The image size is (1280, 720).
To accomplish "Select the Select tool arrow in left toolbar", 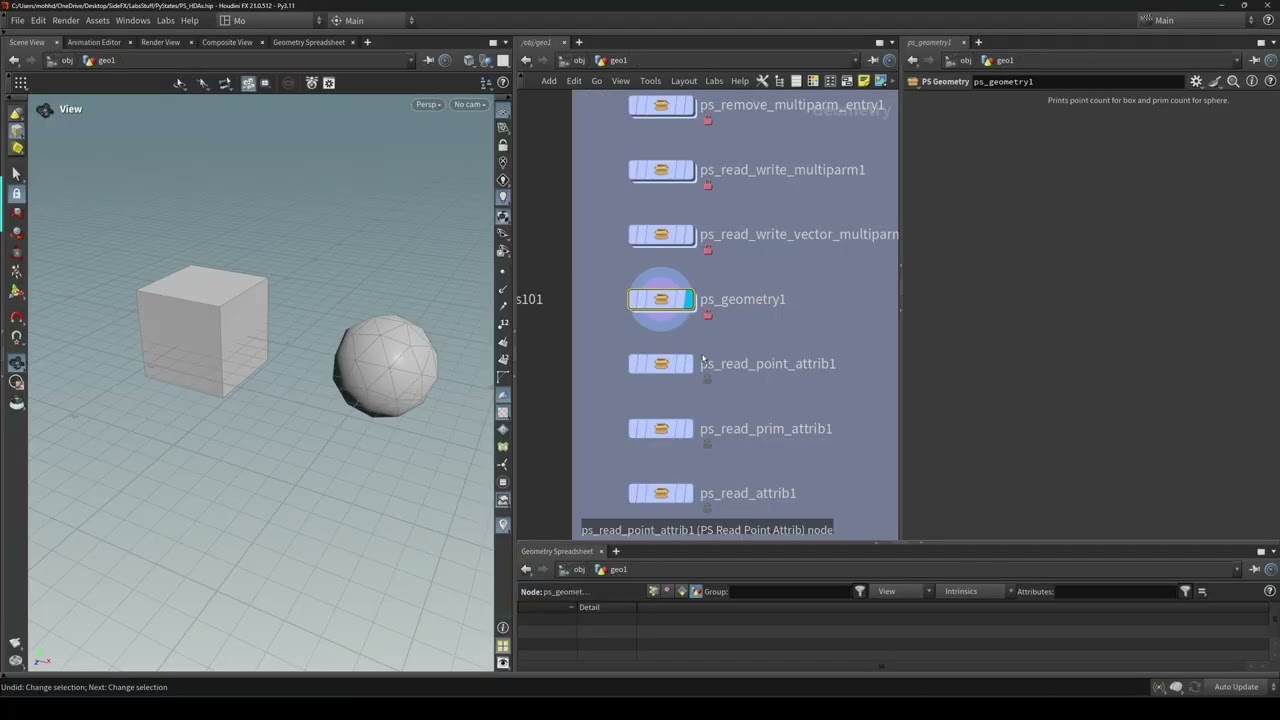I will pyautogui.click(x=16, y=175).
